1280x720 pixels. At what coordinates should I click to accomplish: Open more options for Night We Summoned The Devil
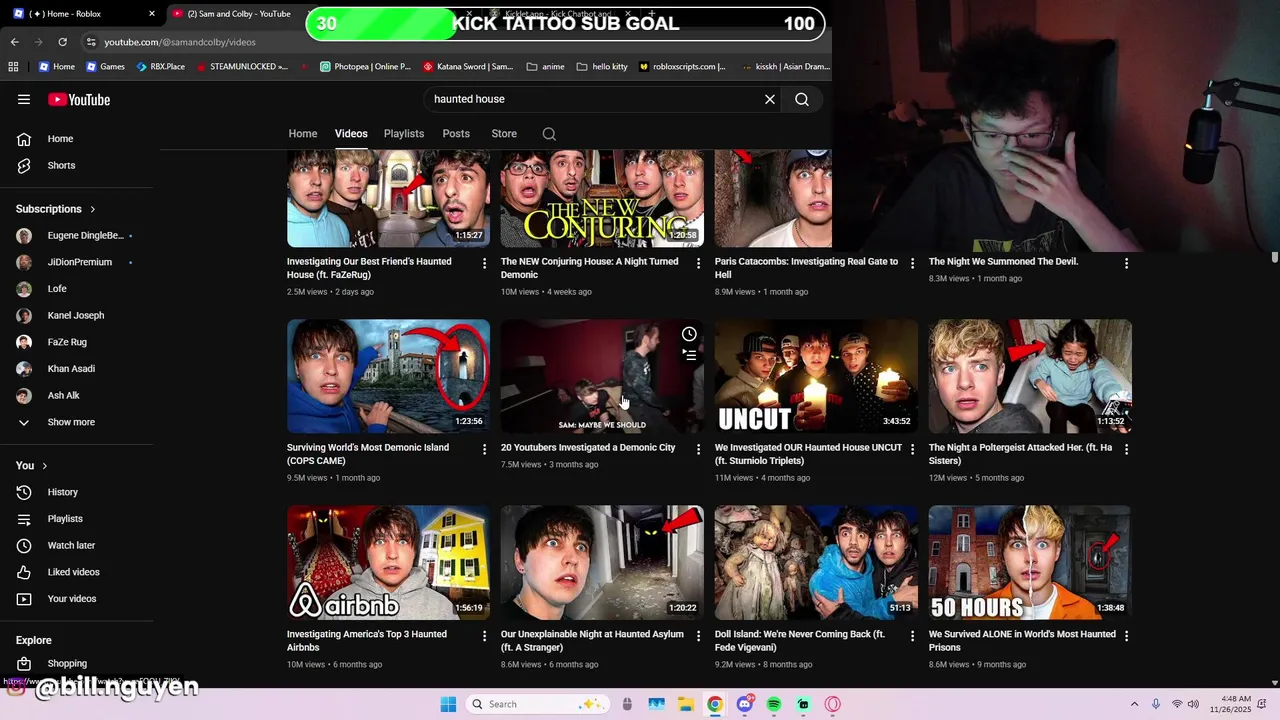1126,263
